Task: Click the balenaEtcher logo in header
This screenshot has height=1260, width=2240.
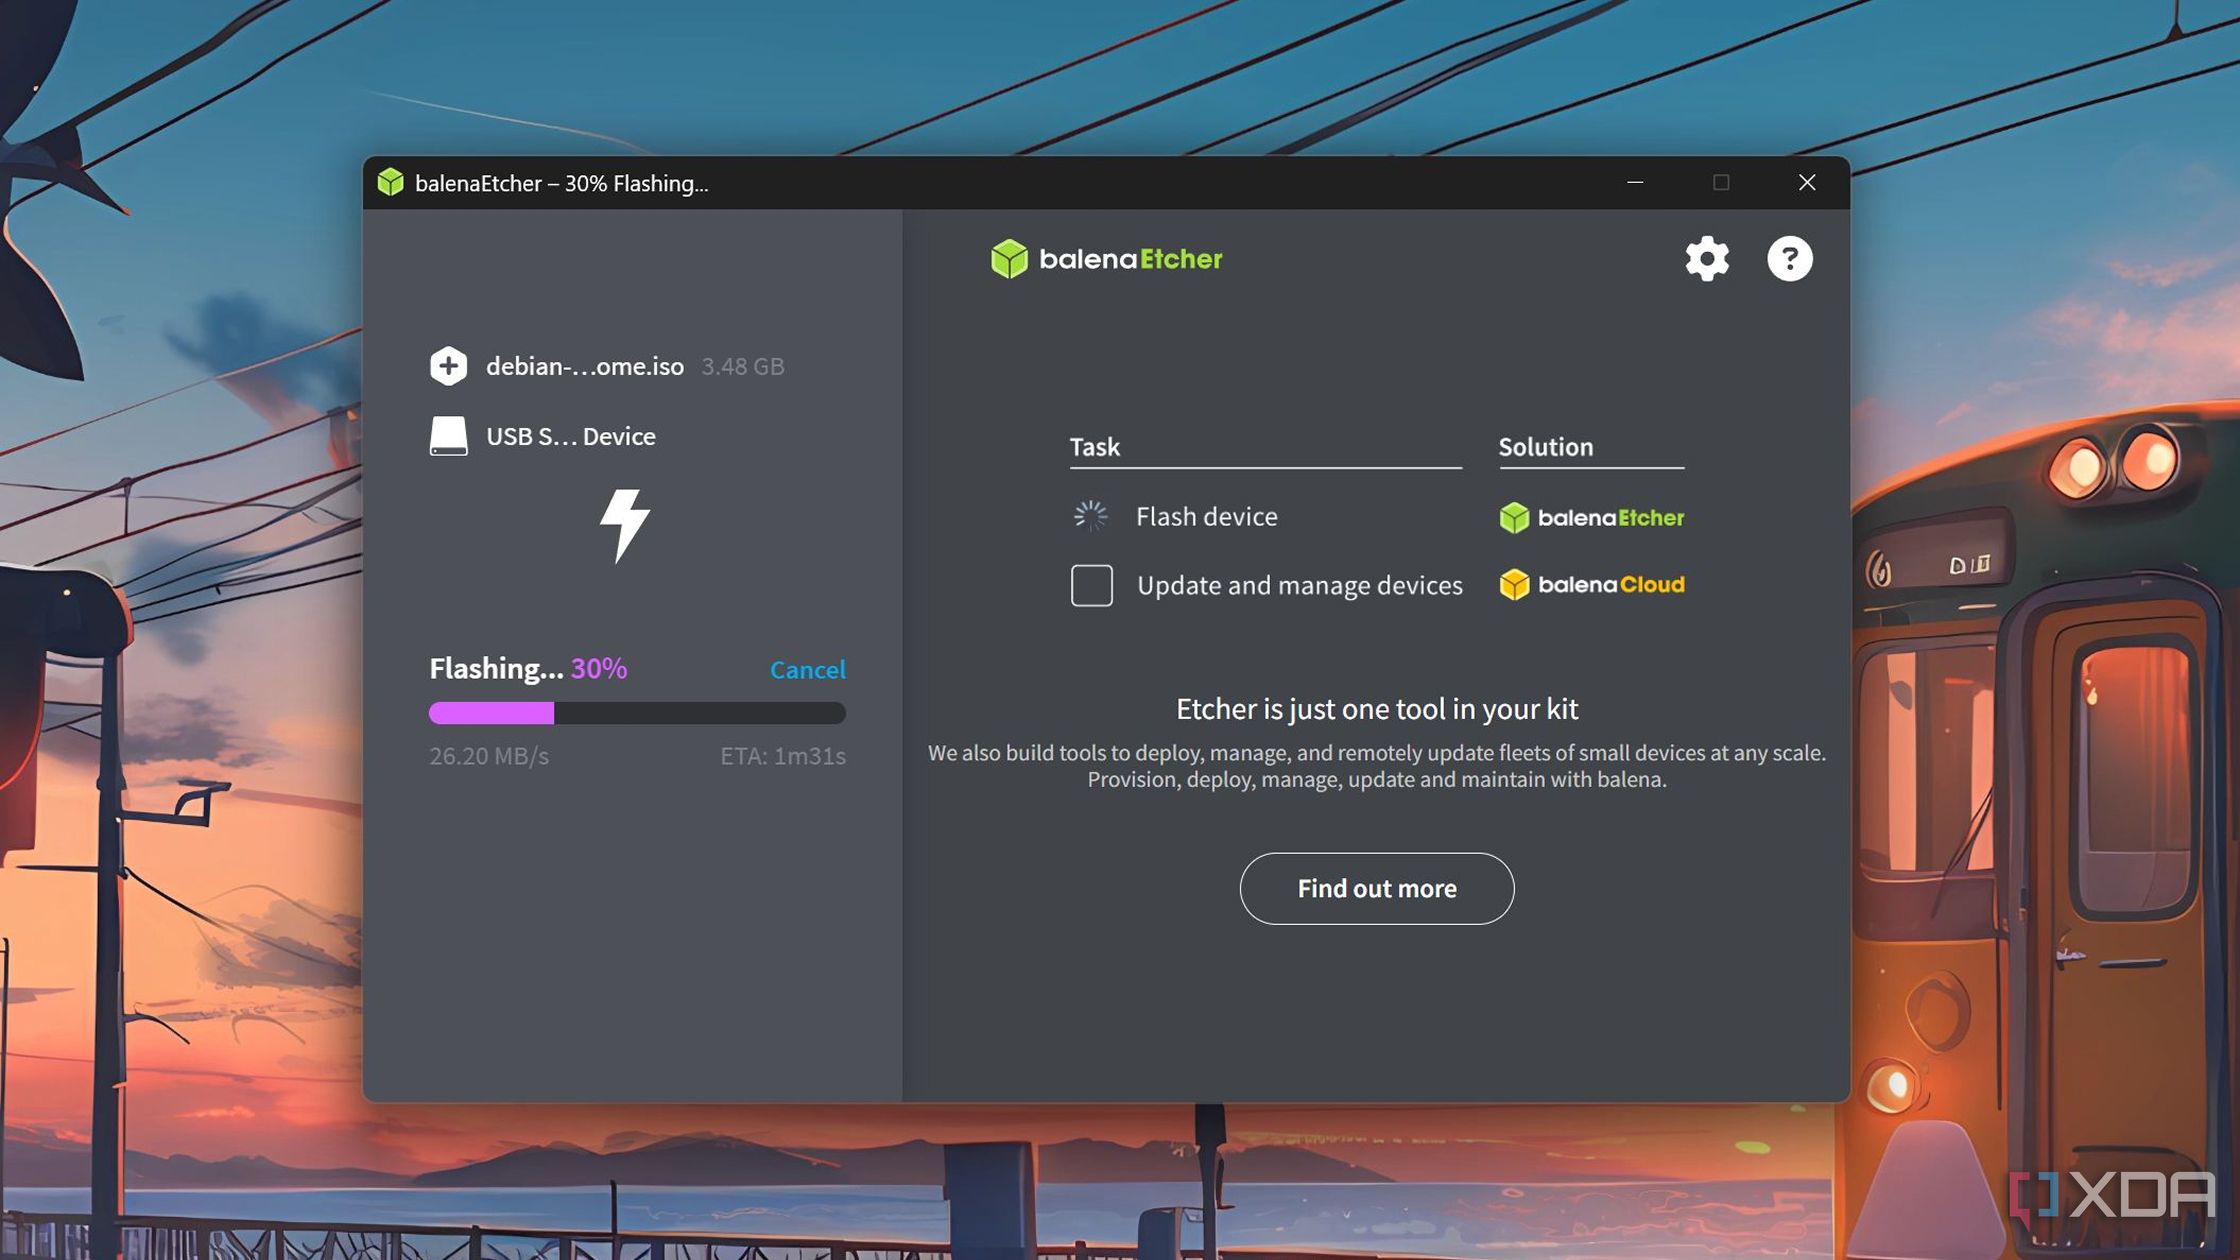Action: (x=1106, y=259)
